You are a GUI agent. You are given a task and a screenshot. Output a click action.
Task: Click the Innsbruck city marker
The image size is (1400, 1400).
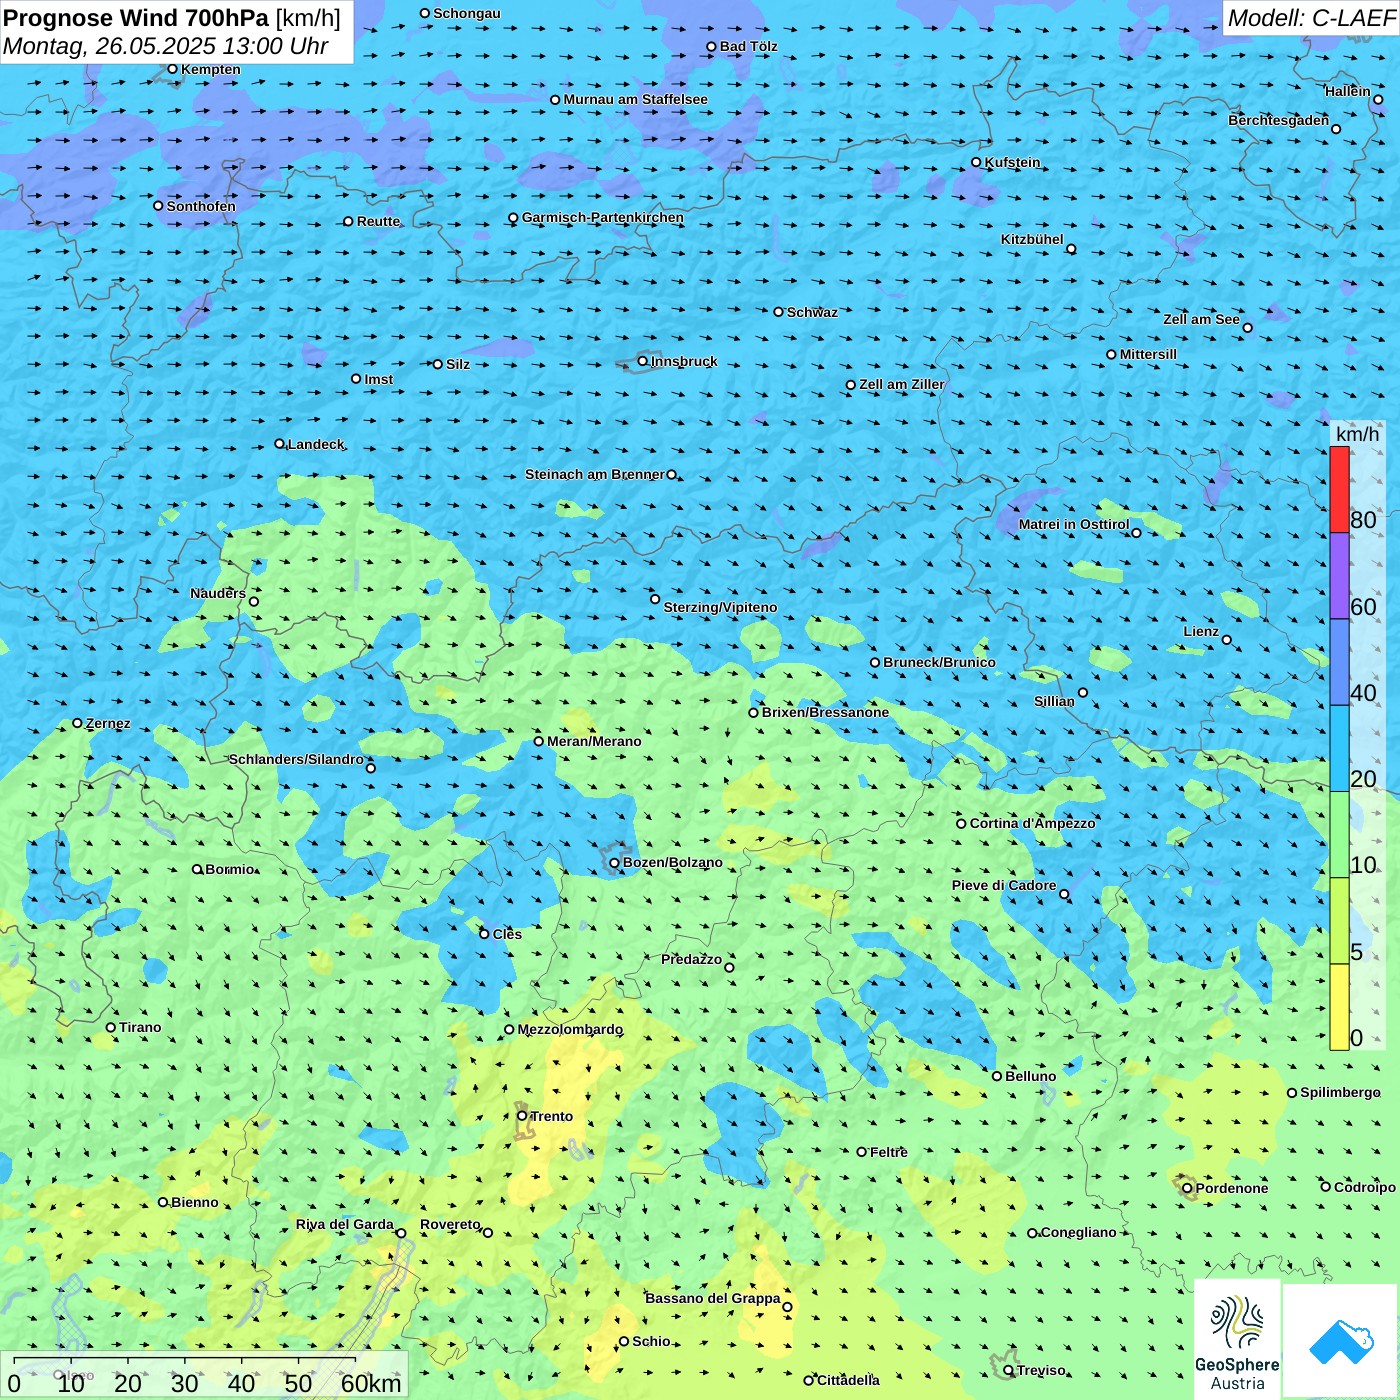(643, 361)
